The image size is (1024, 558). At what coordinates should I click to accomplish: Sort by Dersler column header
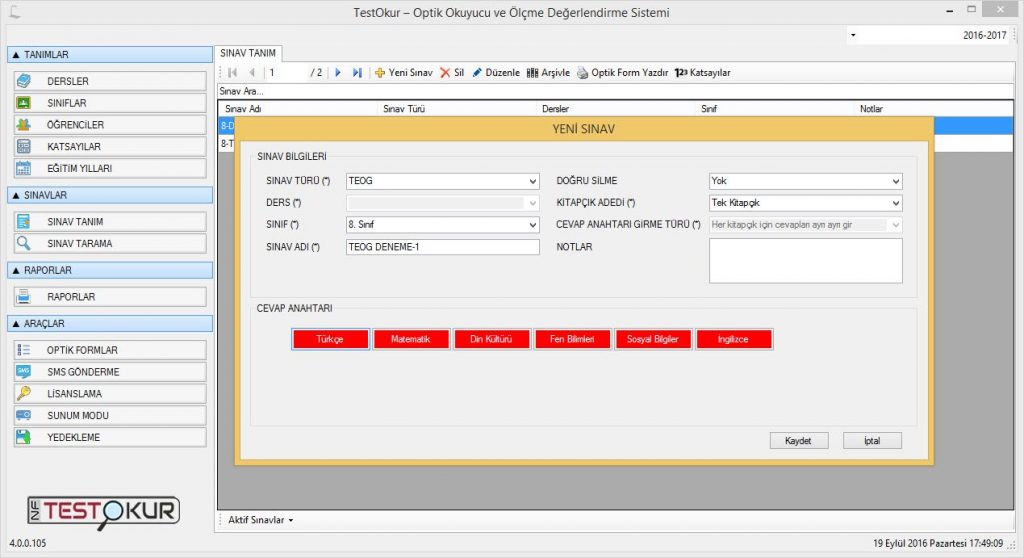coord(616,108)
